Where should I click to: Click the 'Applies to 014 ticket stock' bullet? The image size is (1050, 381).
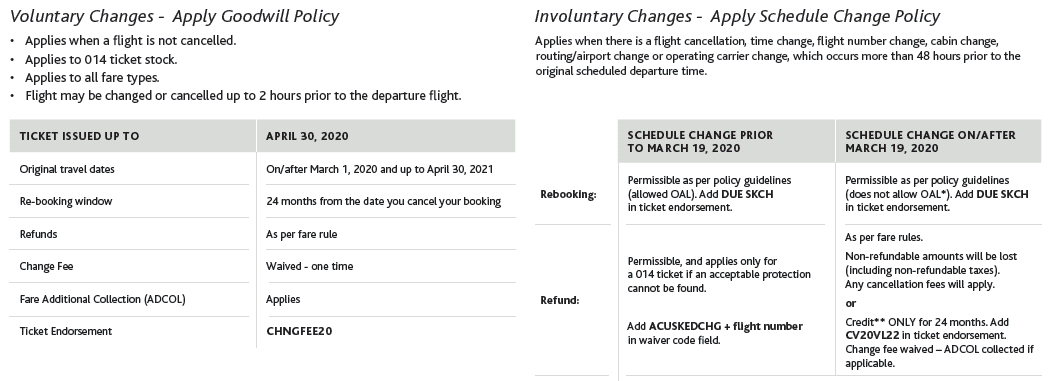coord(101,60)
